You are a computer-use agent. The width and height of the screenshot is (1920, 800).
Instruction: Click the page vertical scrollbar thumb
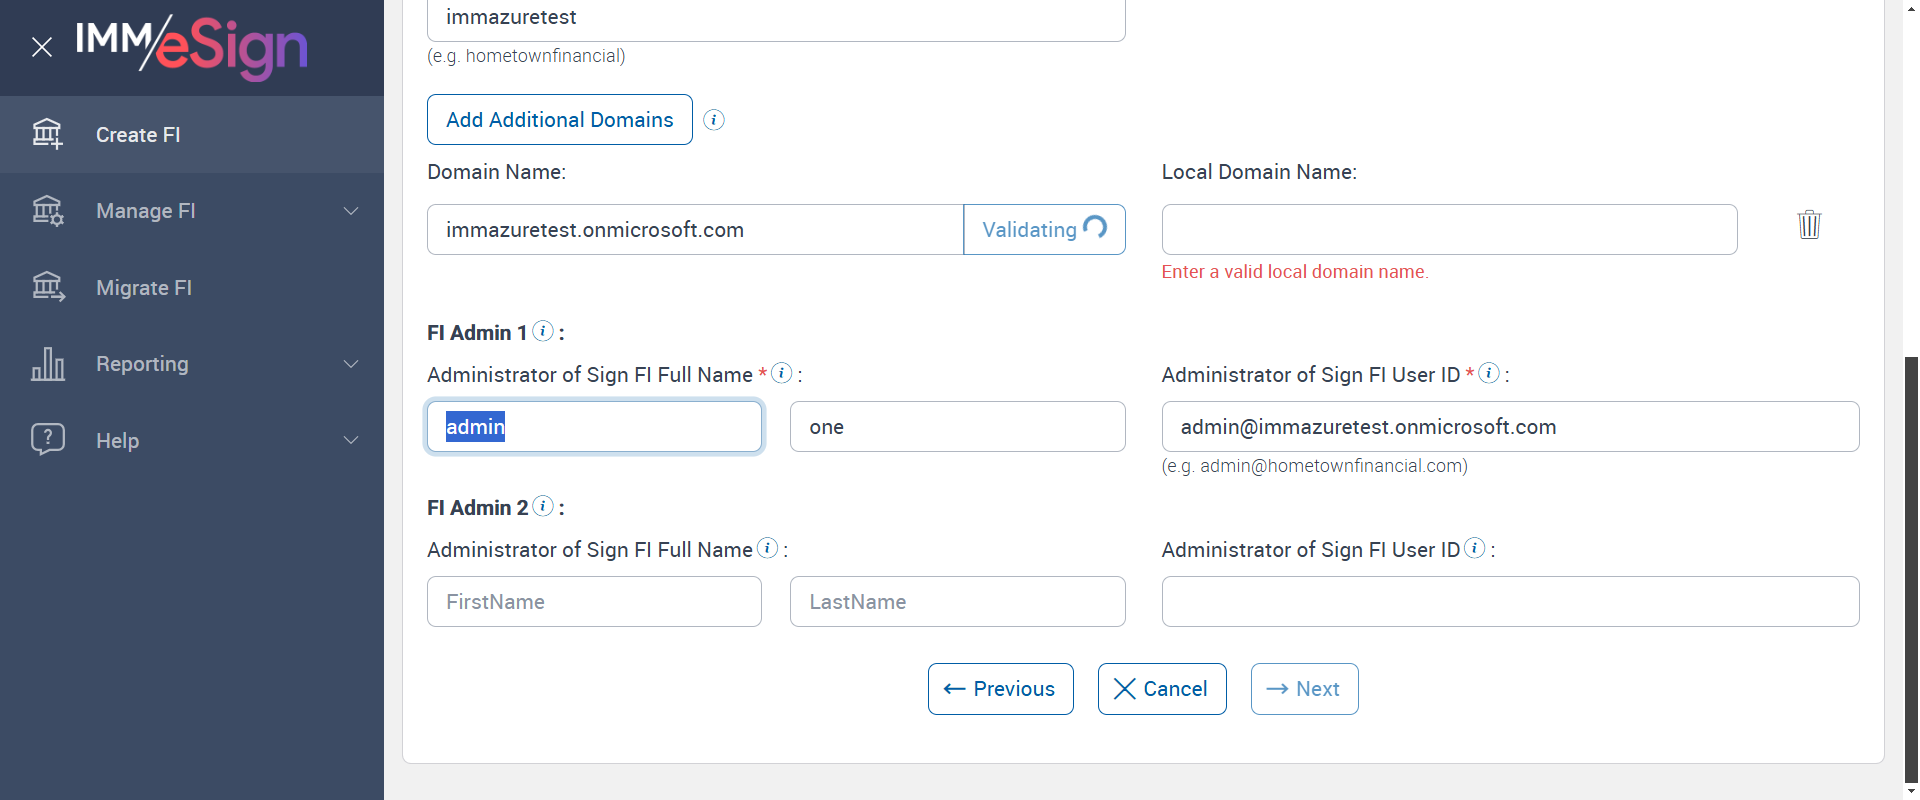pyautogui.click(x=1911, y=570)
